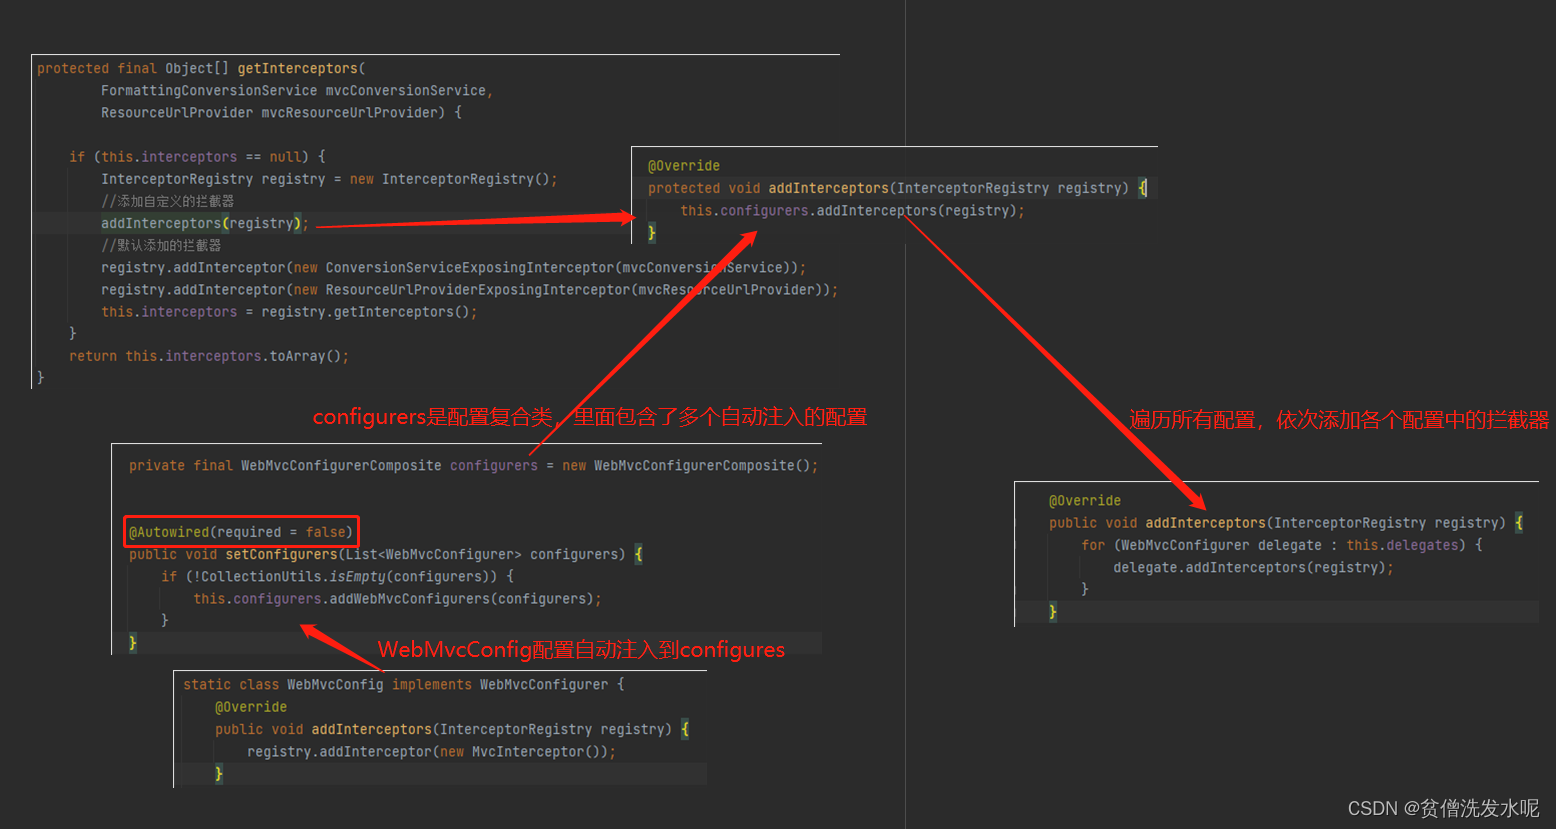Click 'public void setConfigurers(List<WebMvcConfigurer> configurers) {' line
This screenshot has width=1556, height=829.
pos(385,554)
